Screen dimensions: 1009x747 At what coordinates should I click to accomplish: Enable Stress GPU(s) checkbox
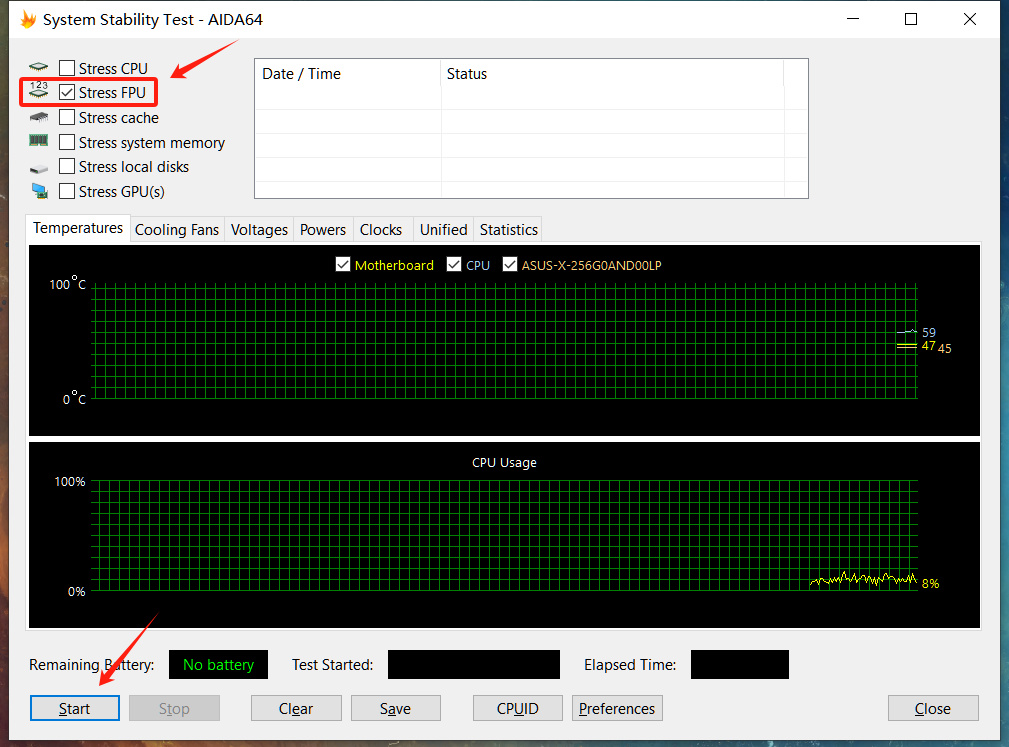[x=67, y=191]
